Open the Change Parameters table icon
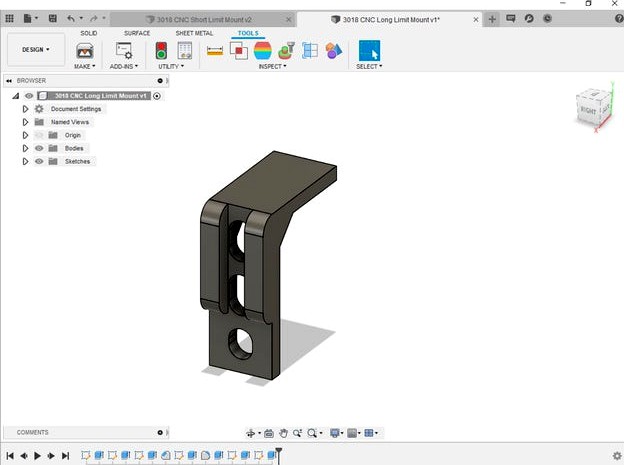This screenshot has width=624, height=465. tap(185, 51)
